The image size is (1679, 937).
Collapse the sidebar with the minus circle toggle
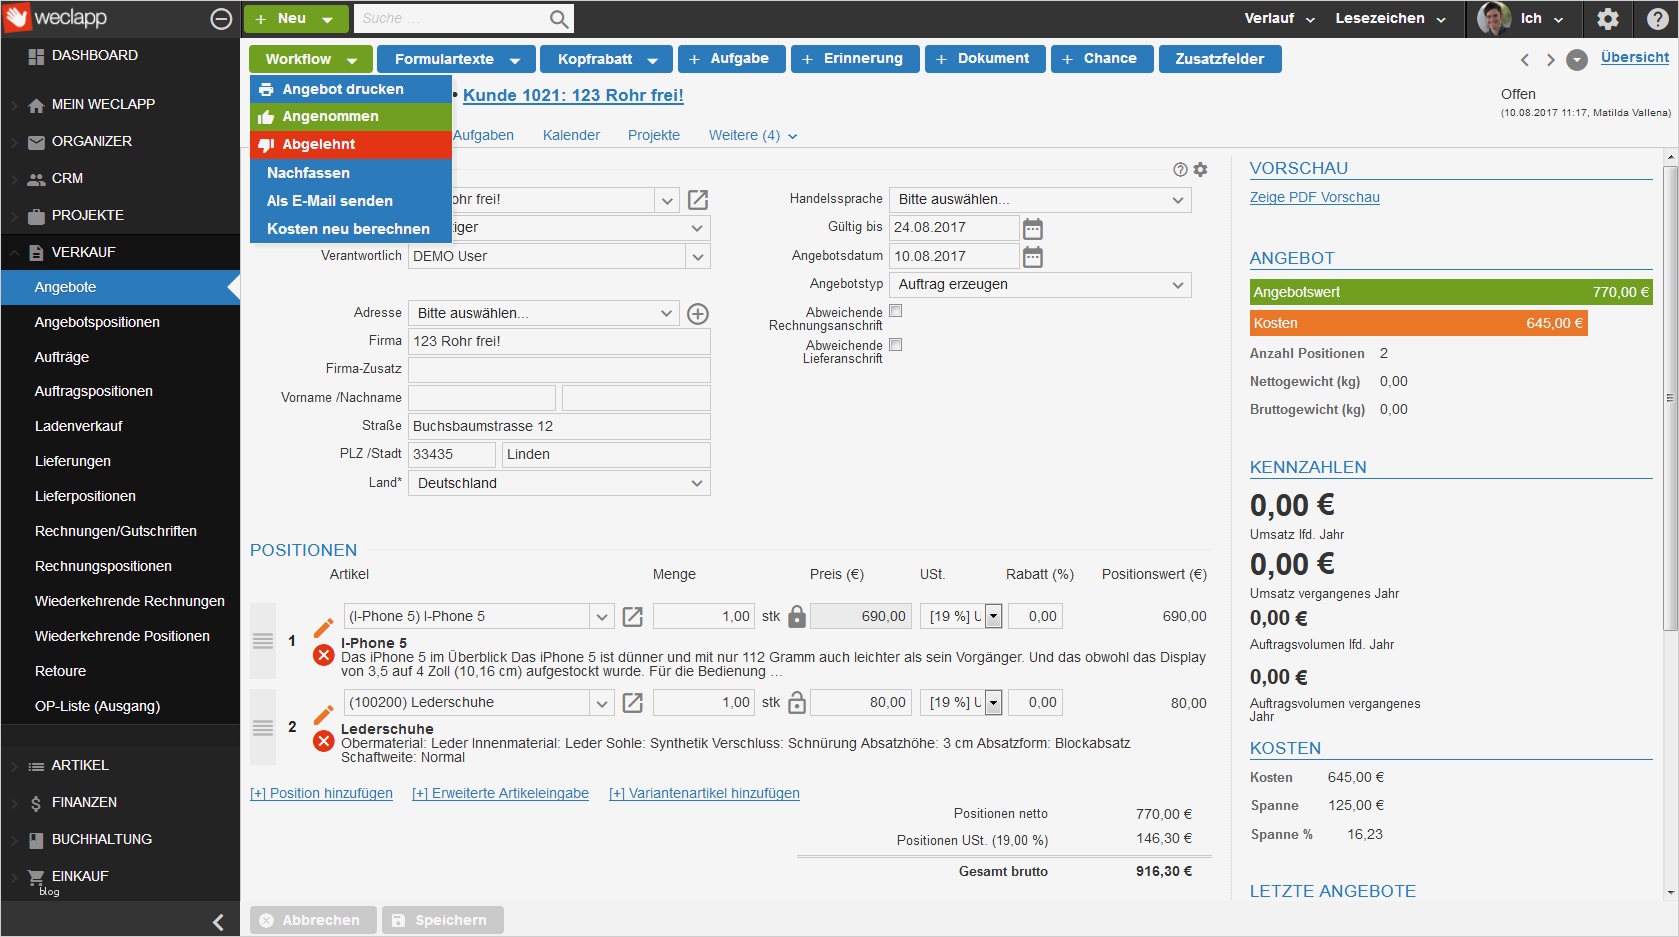pos(222,19)
